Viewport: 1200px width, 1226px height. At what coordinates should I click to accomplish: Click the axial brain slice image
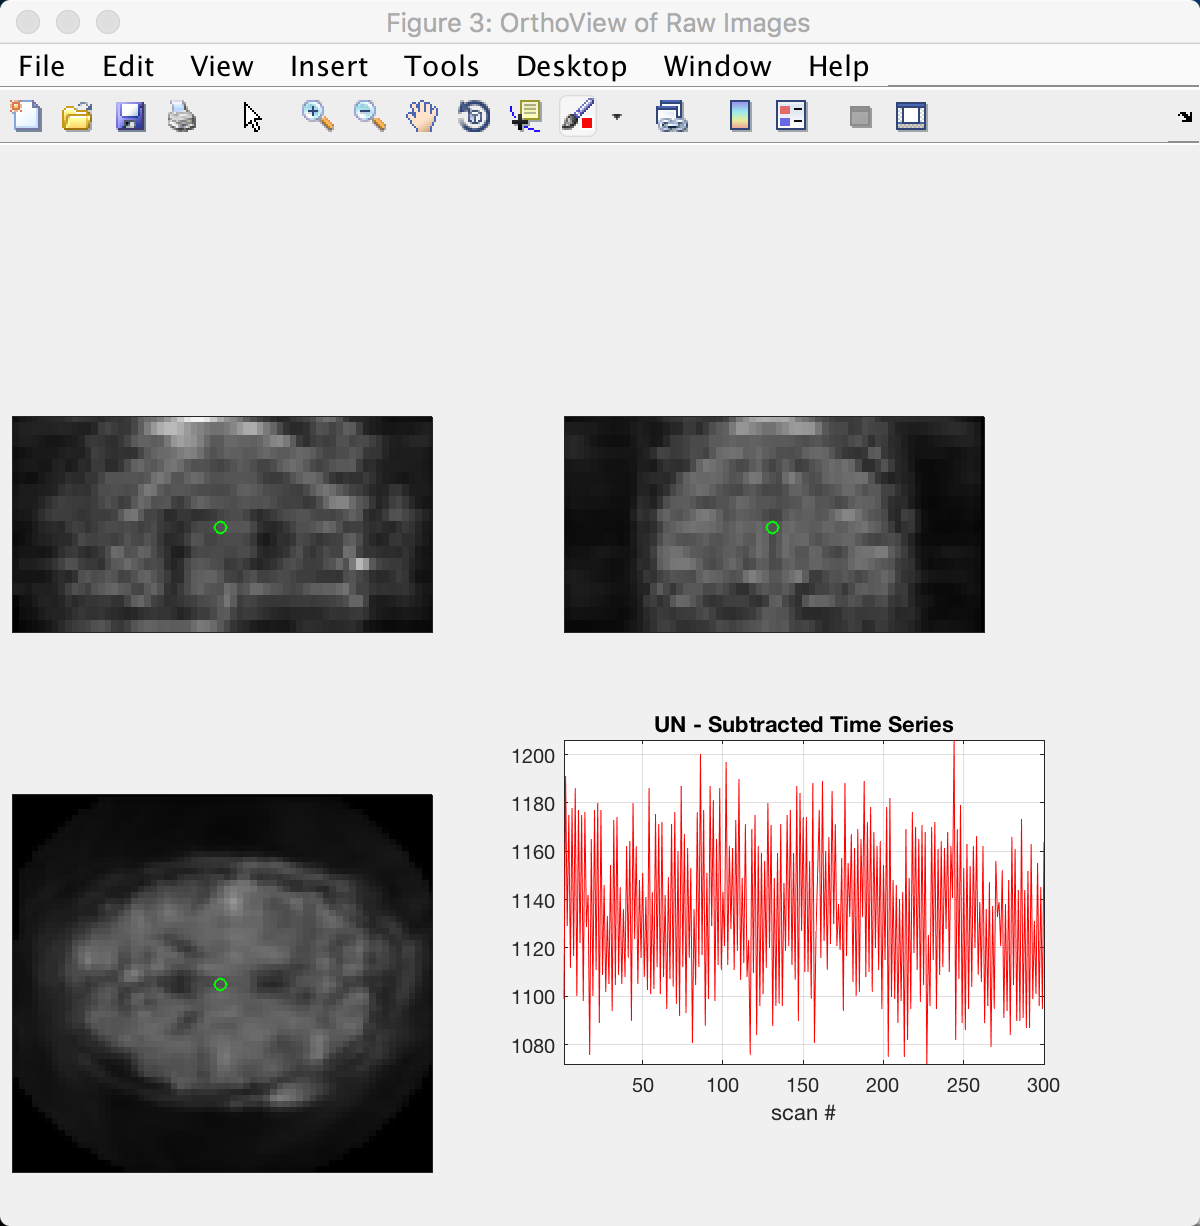click(x=222, y=983)
